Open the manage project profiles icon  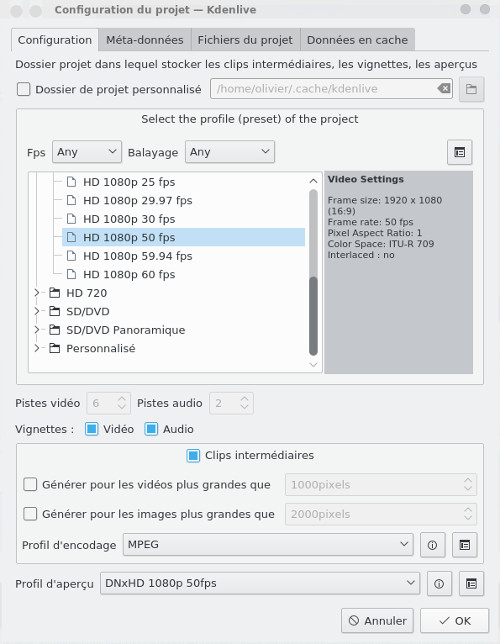459,152
